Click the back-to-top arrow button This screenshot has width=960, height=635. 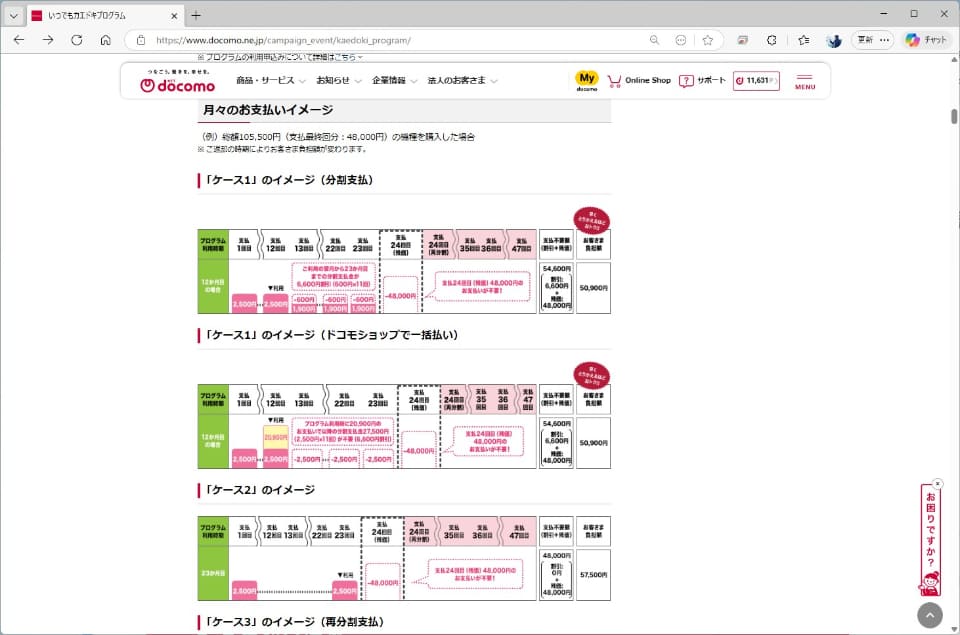(x=929, y=615)
